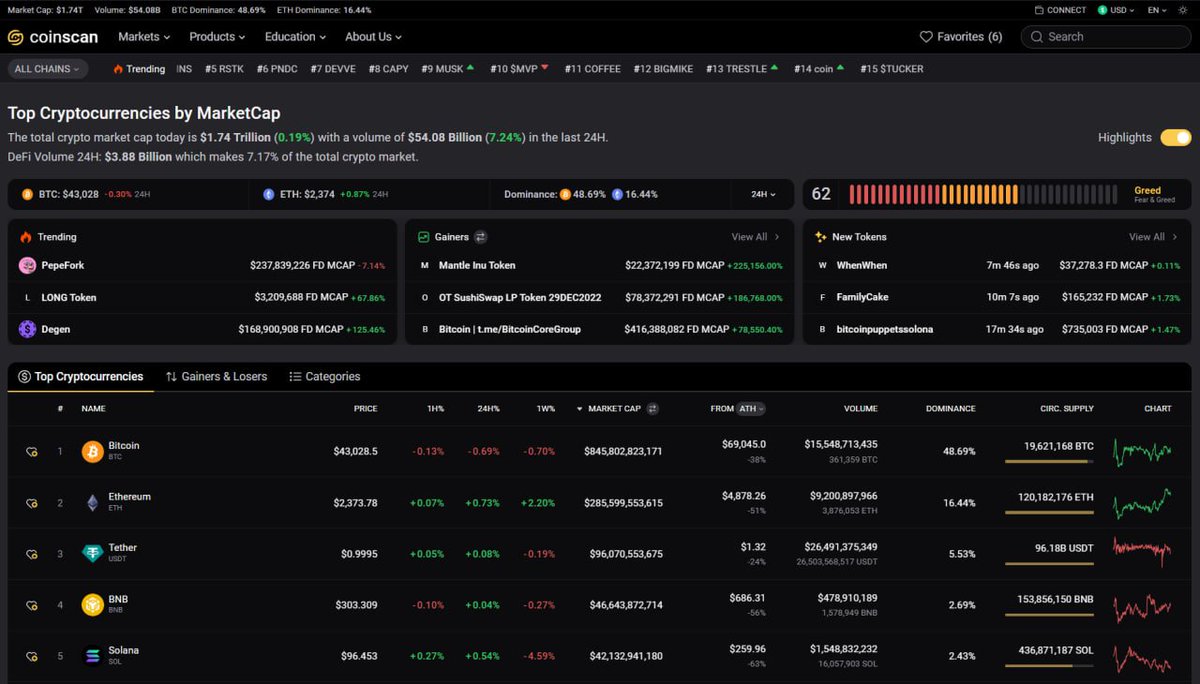Click the USD currency coin icon
The image size is (1200, 684).
pyautogui.click(x=1102, y=10)
